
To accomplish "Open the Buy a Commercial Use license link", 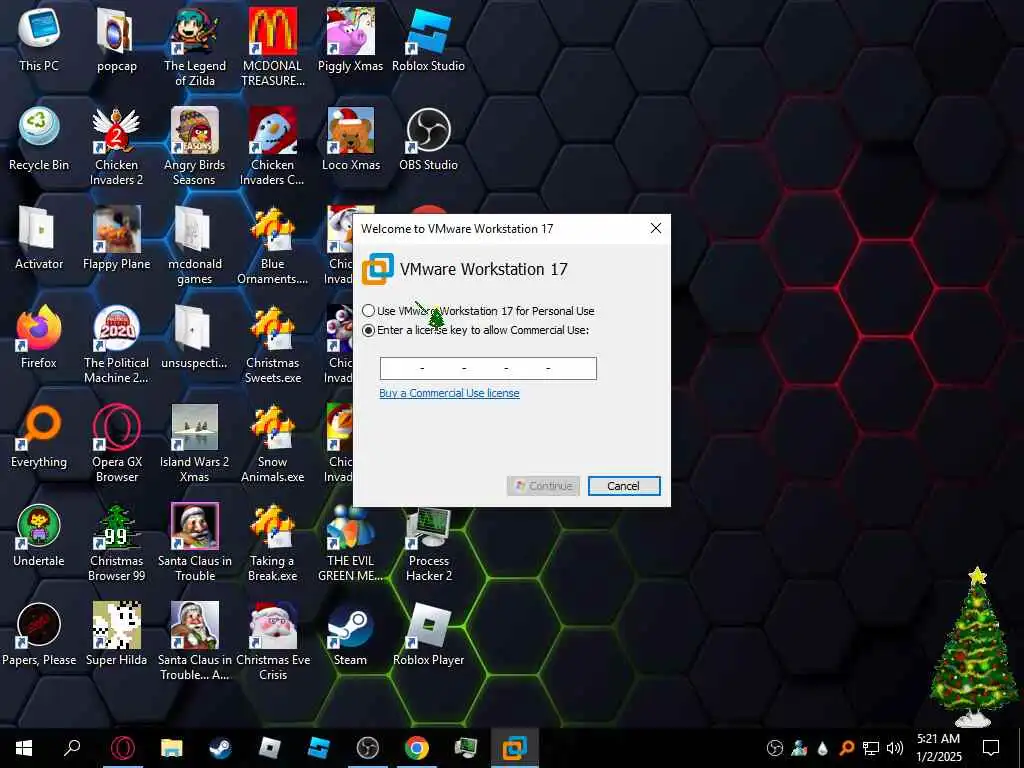I will pos(449,393).
